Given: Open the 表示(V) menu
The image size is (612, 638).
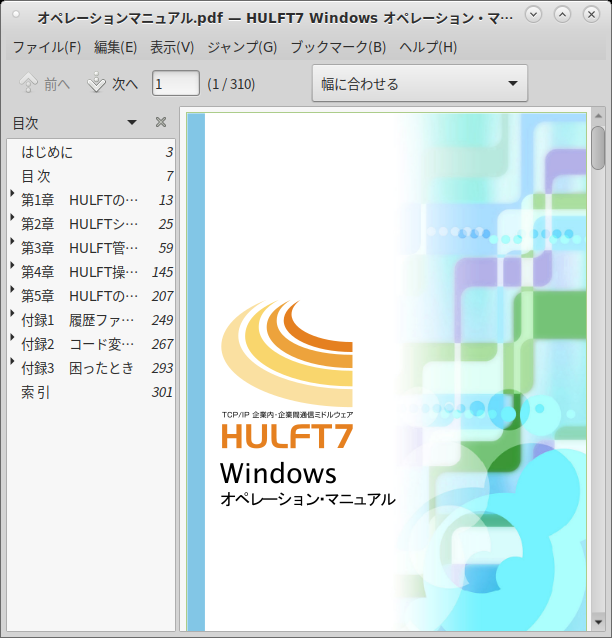Looking at the screenshot, I should click(172, 47).
